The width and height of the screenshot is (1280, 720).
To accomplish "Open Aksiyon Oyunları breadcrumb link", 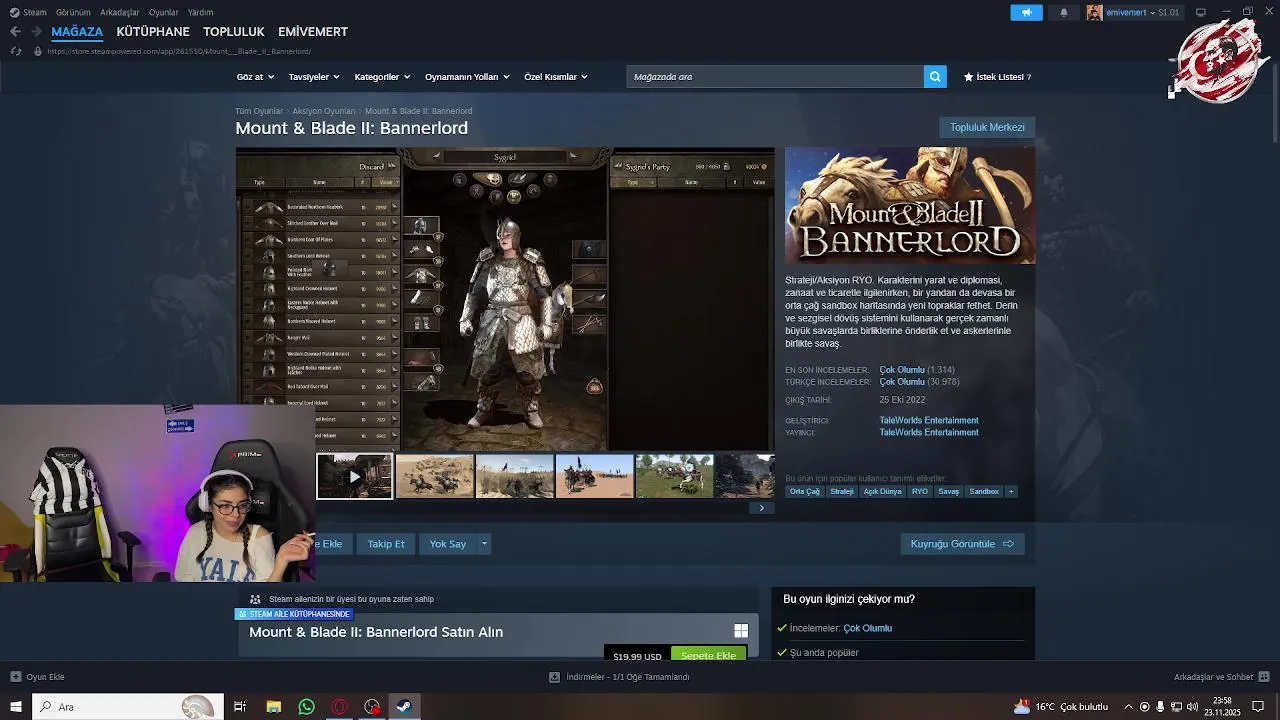I will tap(324, 111).
